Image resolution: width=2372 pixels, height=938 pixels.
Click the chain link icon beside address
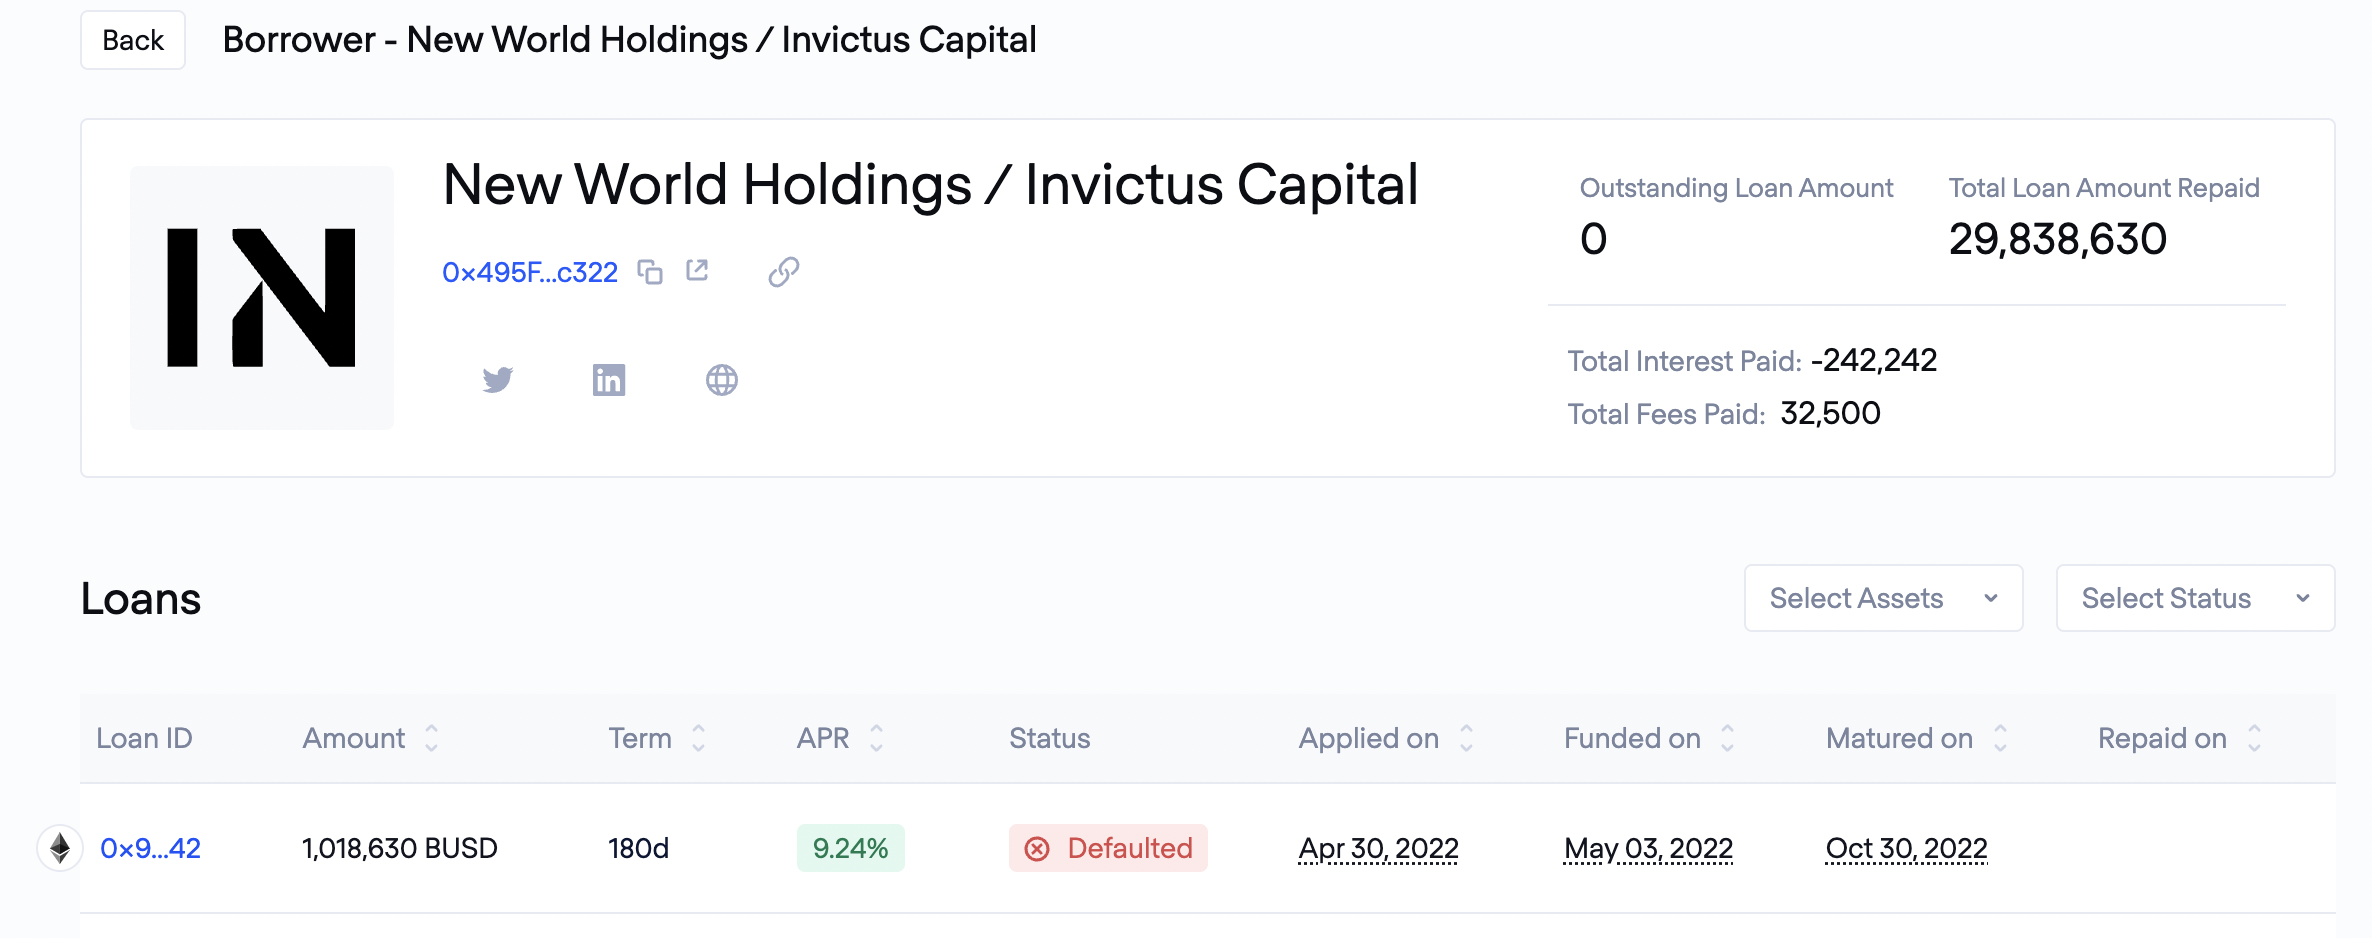coord(784,272)
